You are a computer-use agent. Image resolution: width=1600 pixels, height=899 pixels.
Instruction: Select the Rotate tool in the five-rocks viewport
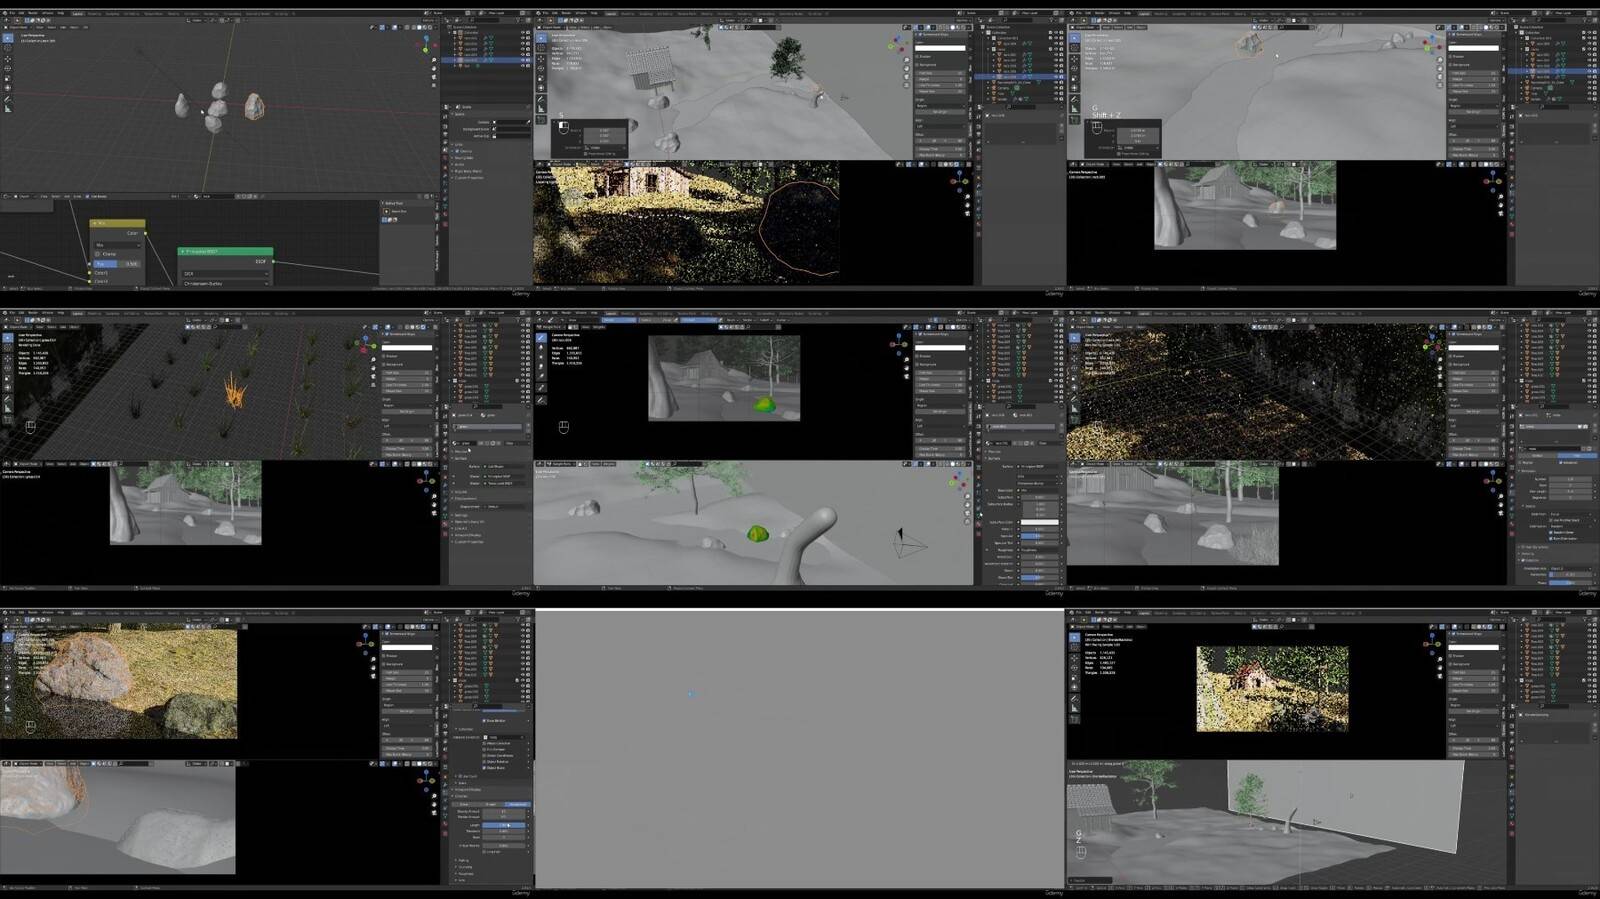(x=8, y=68)
